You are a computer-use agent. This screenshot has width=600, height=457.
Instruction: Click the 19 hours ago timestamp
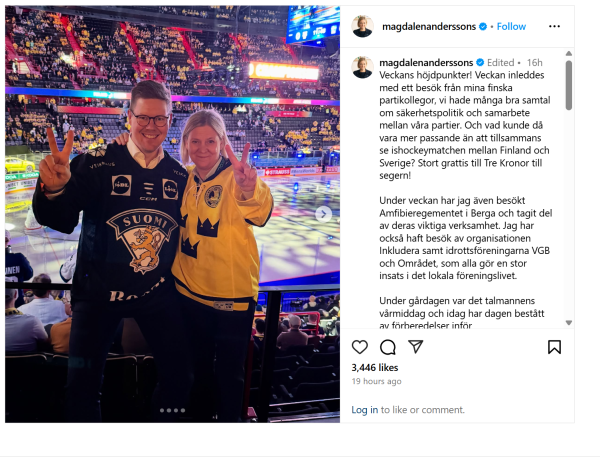[x=377, y=381]
